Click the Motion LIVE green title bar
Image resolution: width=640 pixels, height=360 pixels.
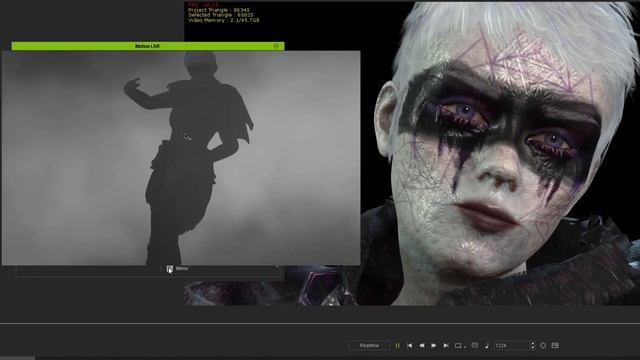tap(148, 46)
